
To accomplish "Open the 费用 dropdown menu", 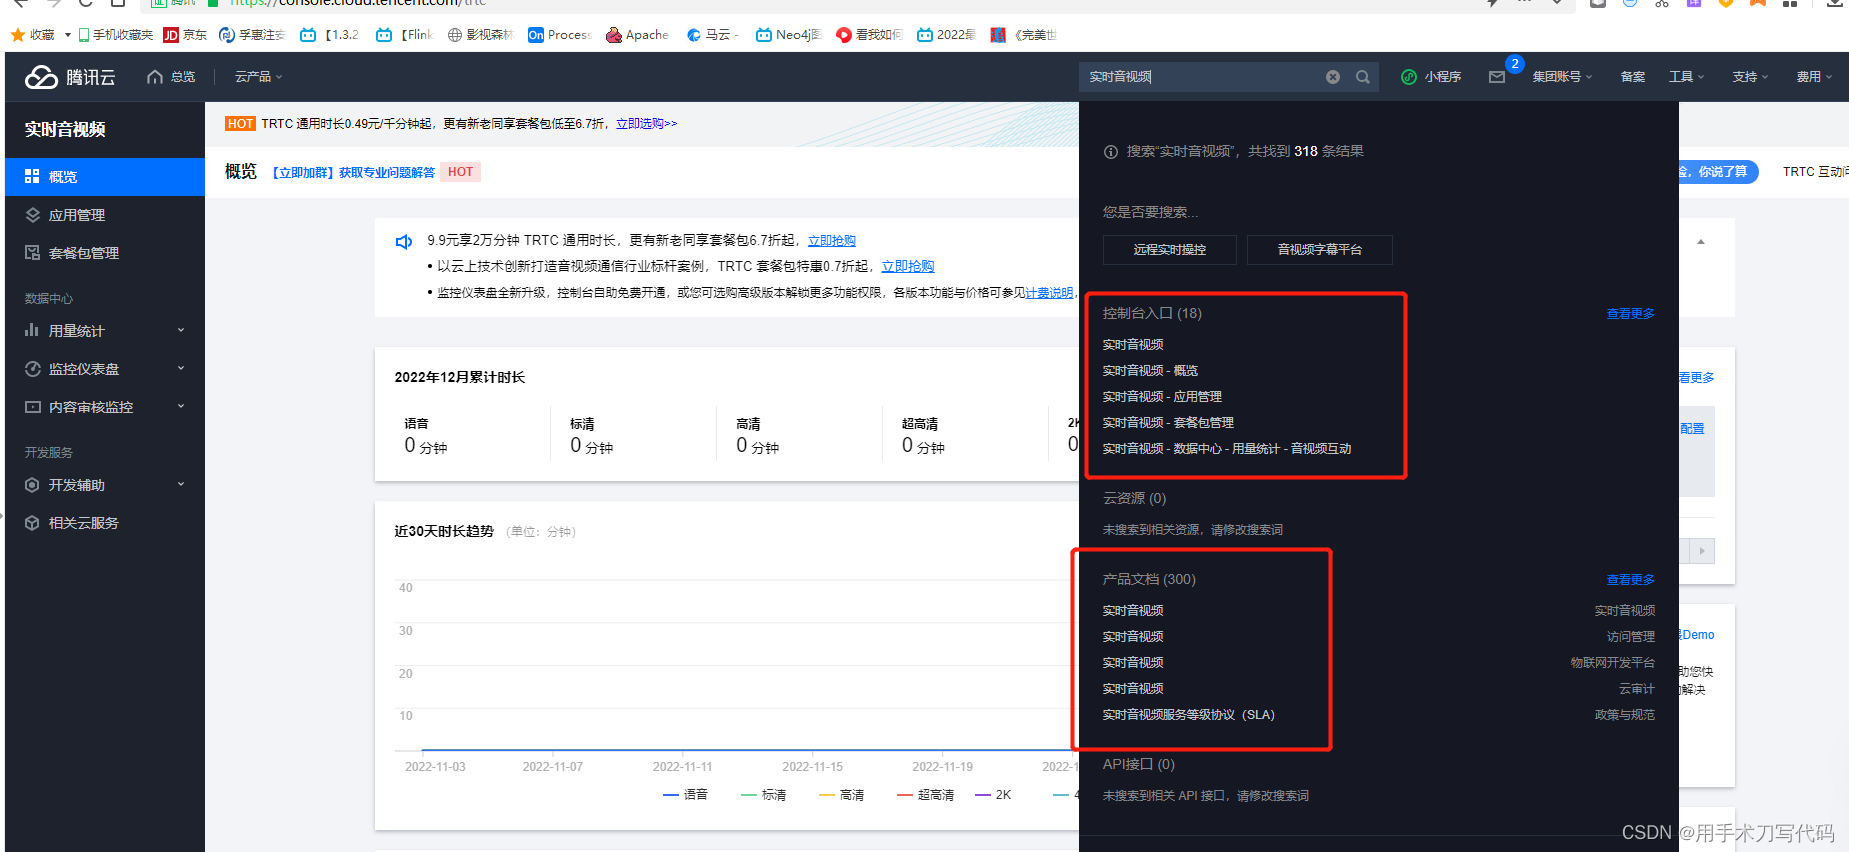I will 1814,77.
